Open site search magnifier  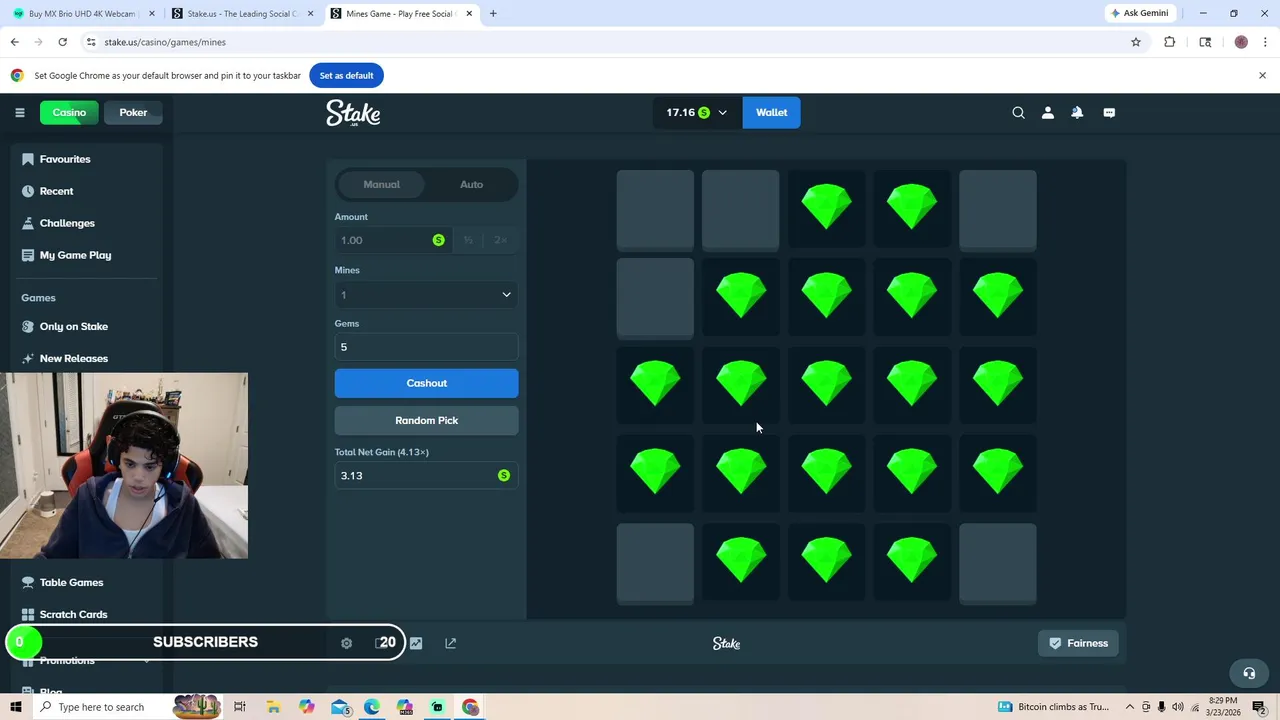pyautogui.click(x=1018, y=113)
